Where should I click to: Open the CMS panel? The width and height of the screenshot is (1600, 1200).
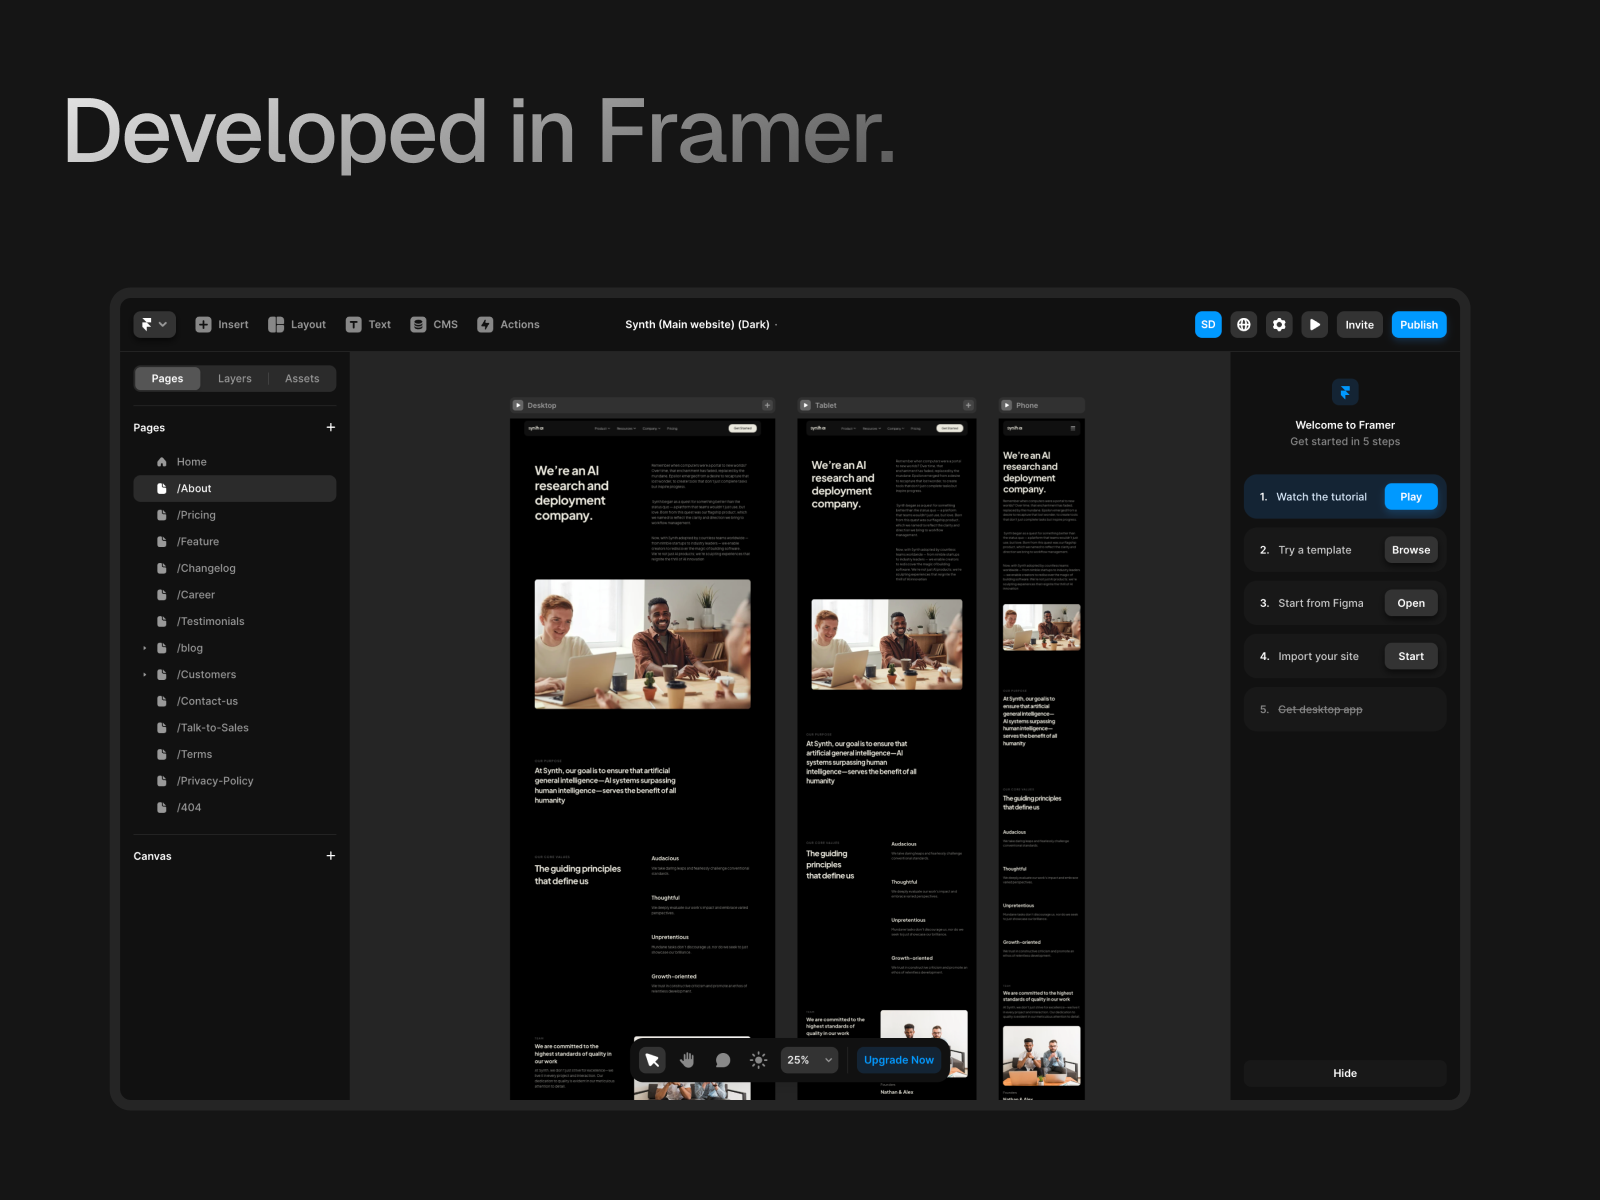click(x=434, y=324)
